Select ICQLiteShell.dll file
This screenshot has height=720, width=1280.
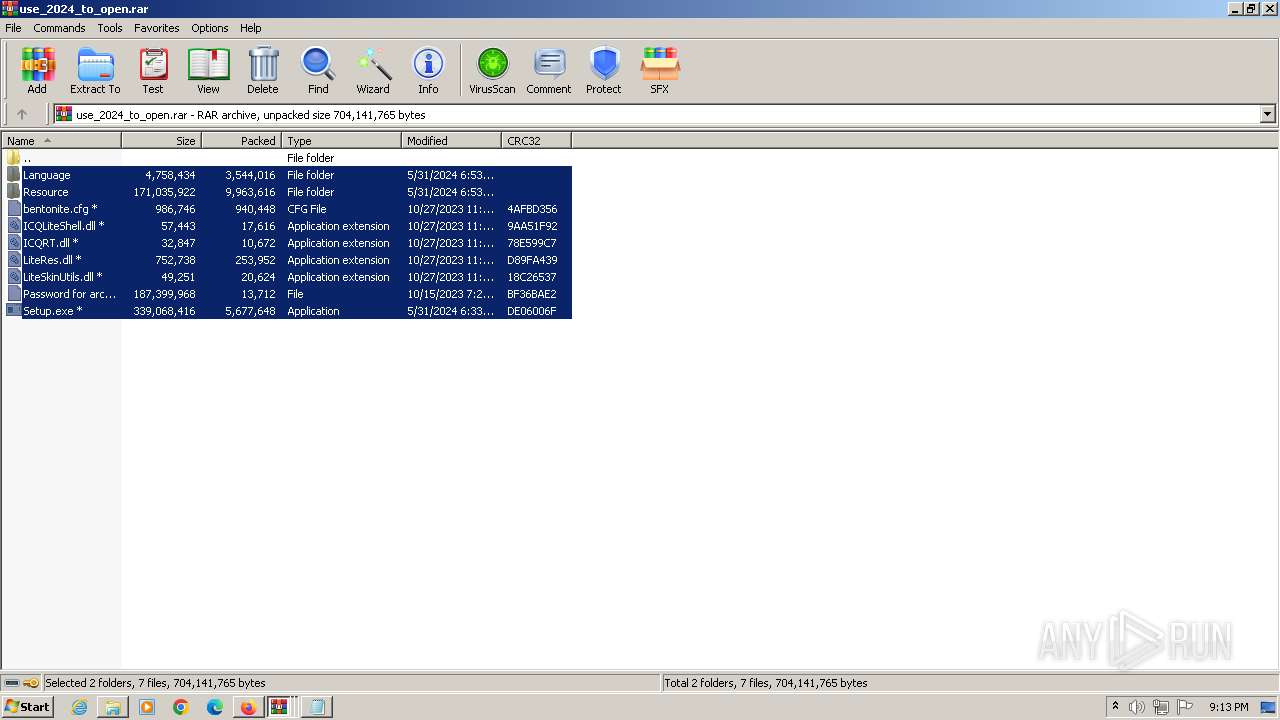click(x=287, y=226)
